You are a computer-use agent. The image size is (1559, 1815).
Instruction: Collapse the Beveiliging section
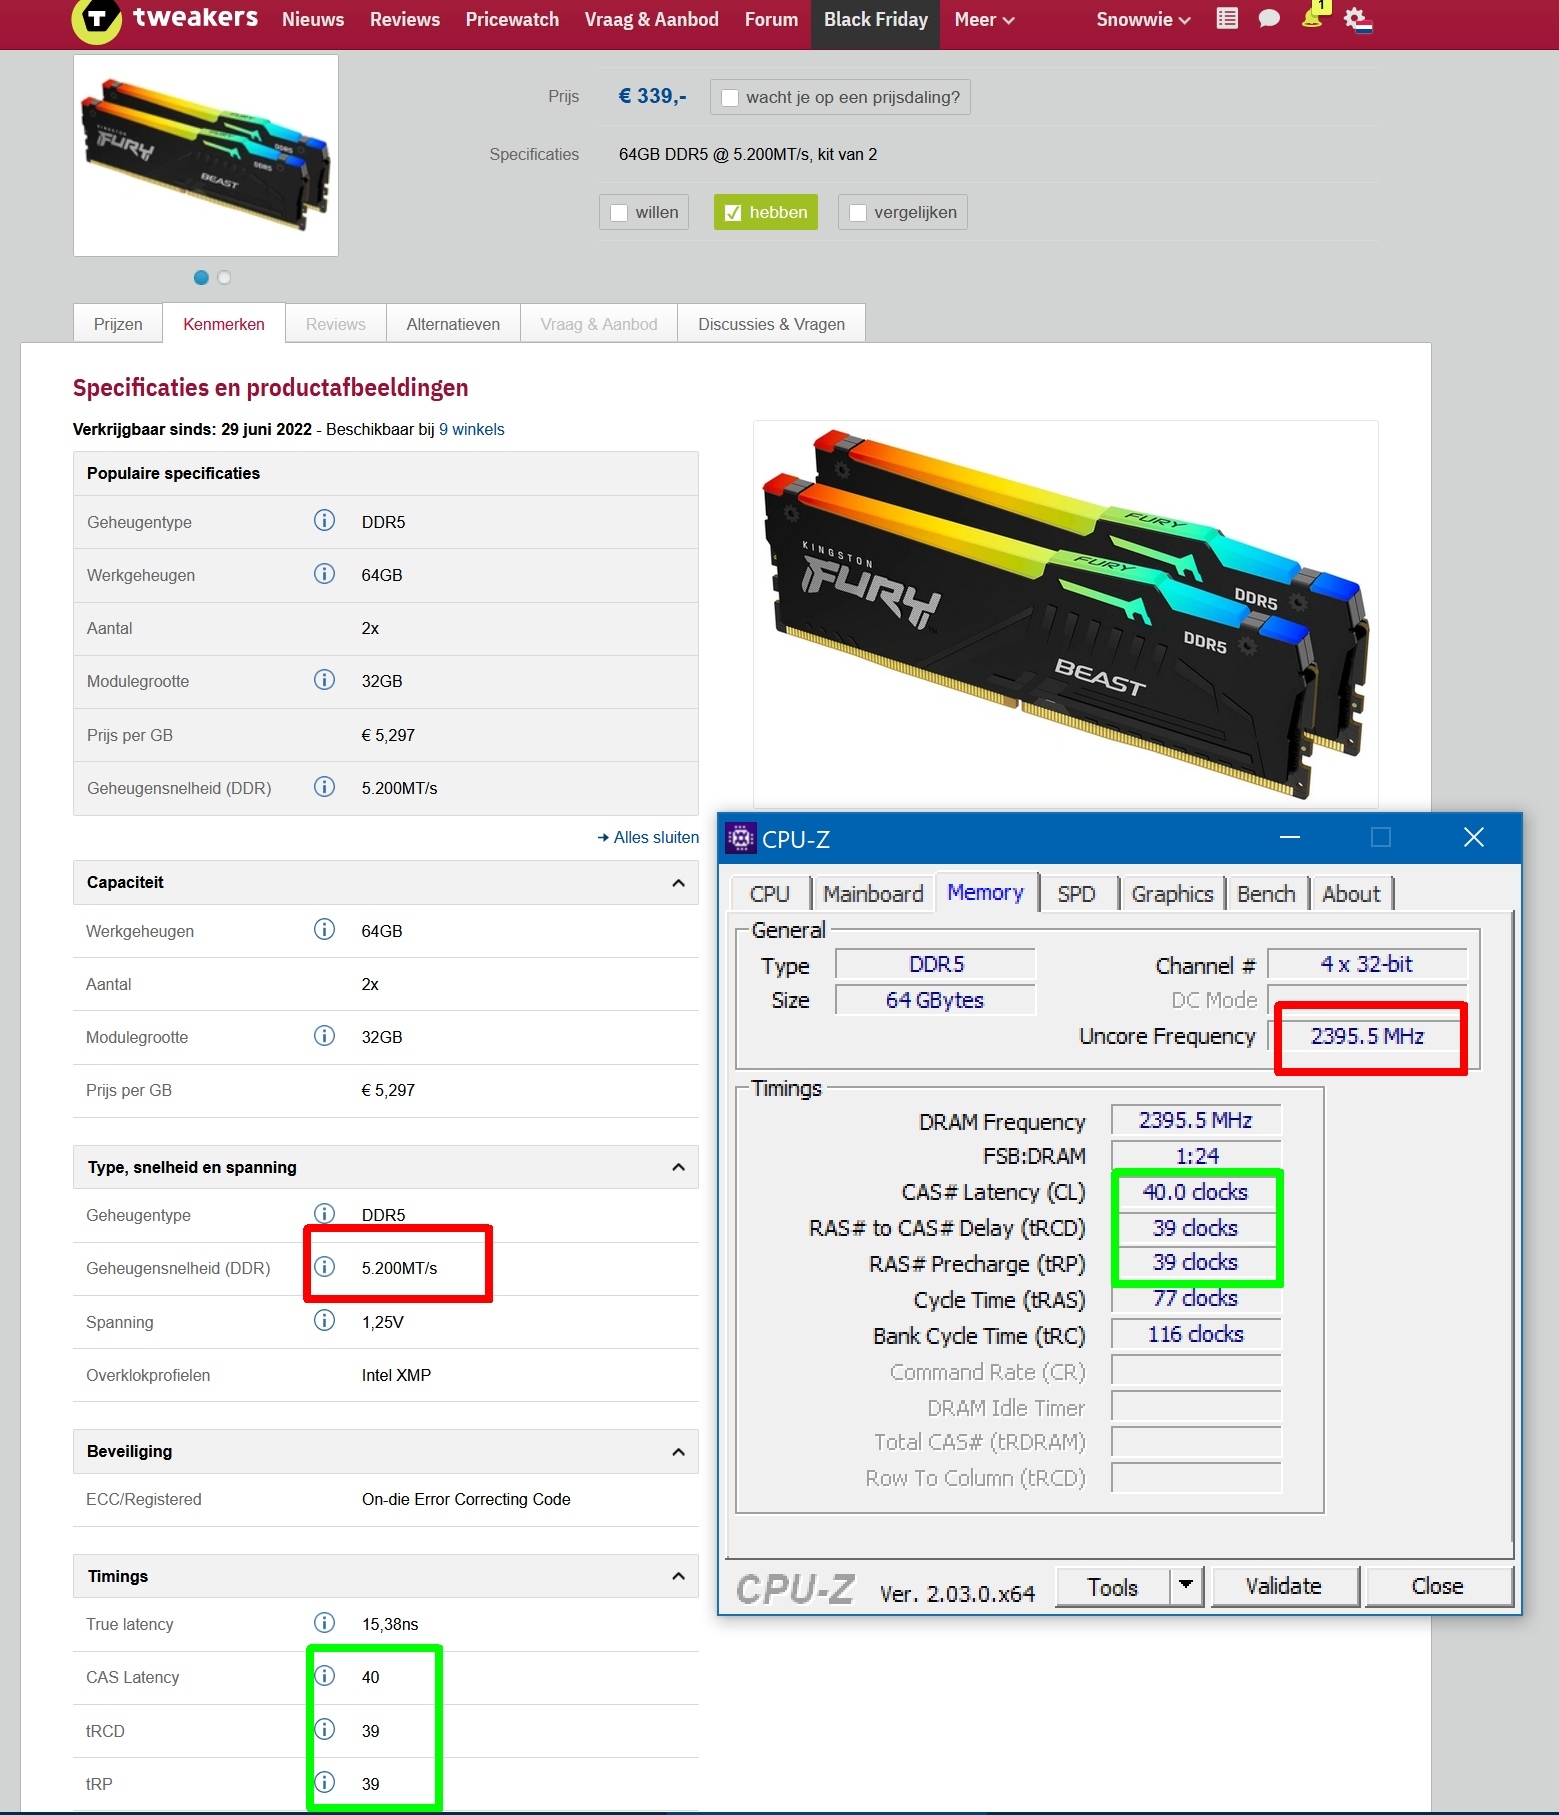678,1451
